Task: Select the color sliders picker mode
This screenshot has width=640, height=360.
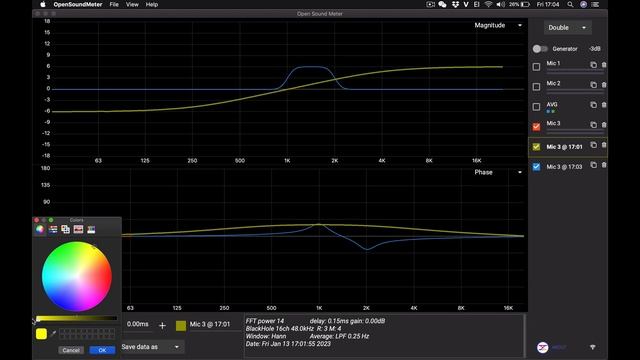Action: pos(53,229)
